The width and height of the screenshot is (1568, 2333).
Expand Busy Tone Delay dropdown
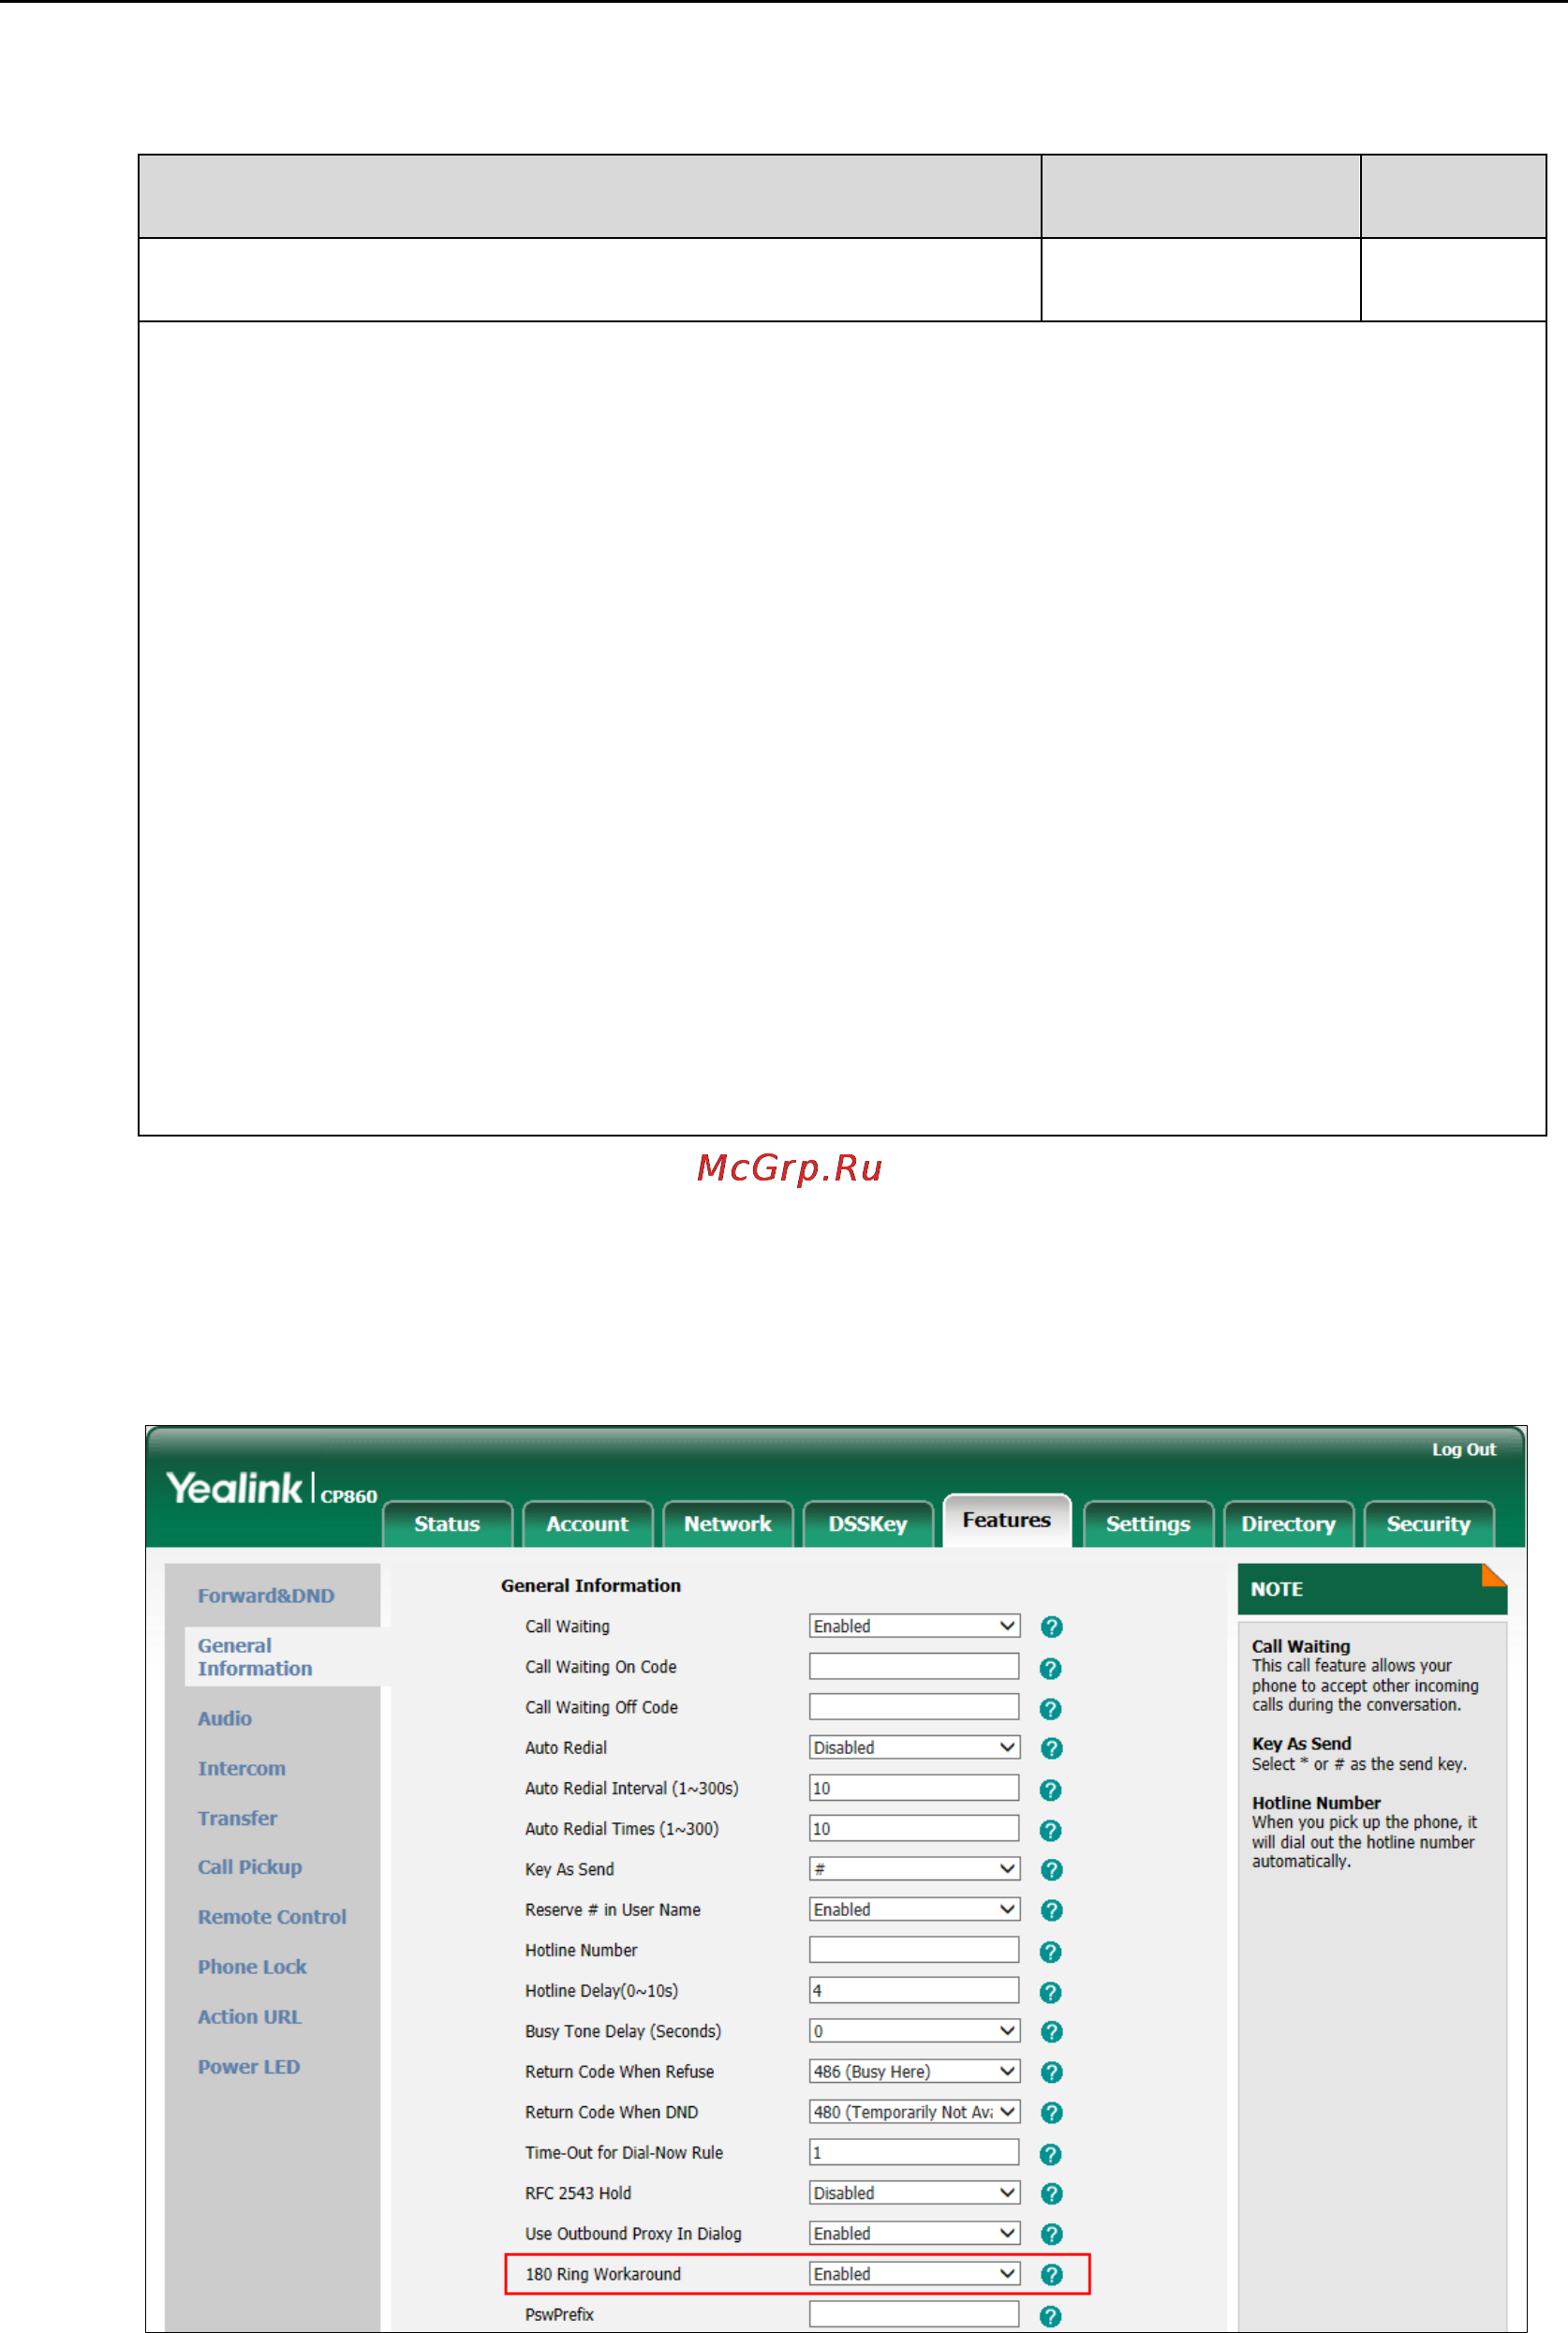[914, 2031]
